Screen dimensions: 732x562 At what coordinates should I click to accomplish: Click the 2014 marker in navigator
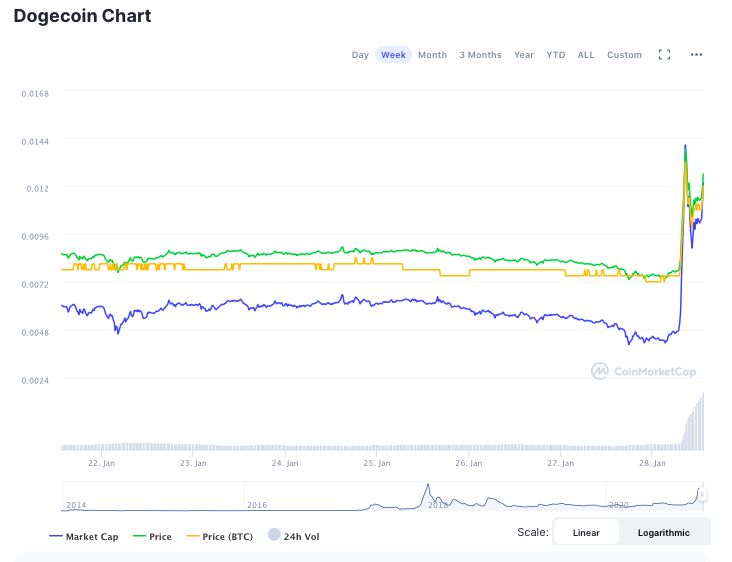pos(76,505)
